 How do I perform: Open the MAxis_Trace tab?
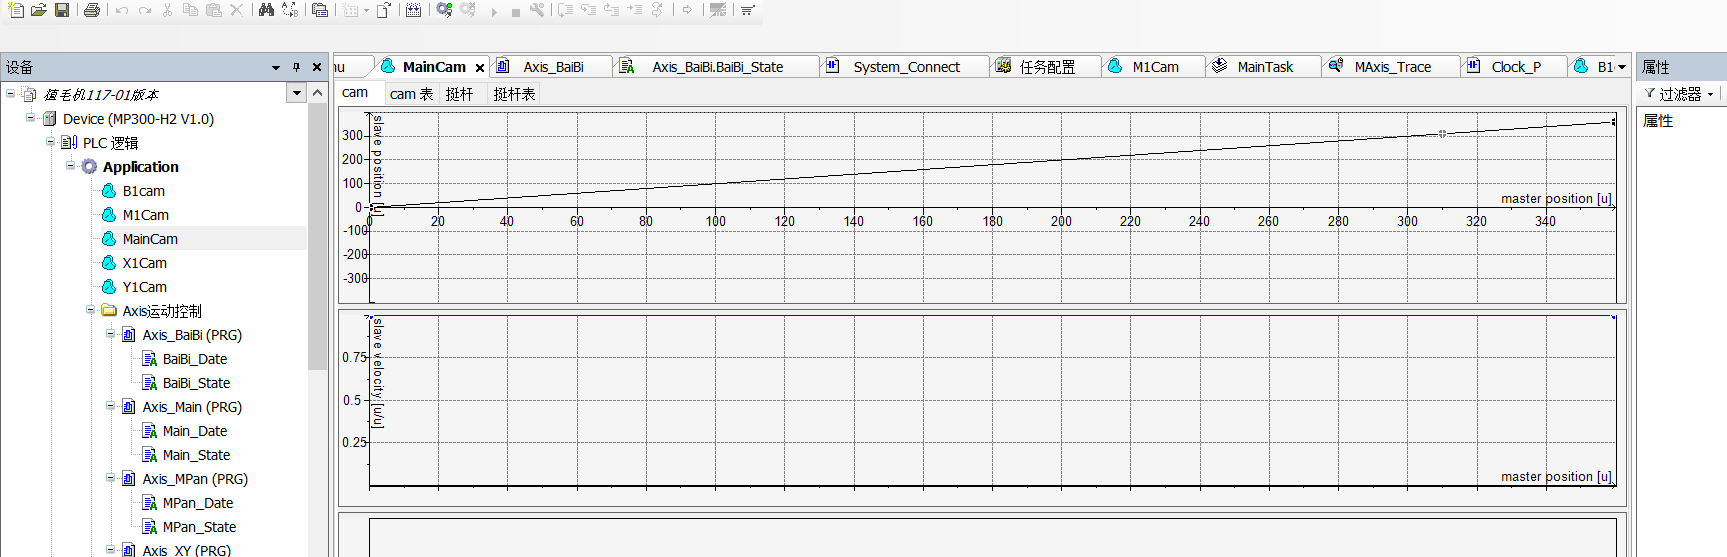(1391, 67)
